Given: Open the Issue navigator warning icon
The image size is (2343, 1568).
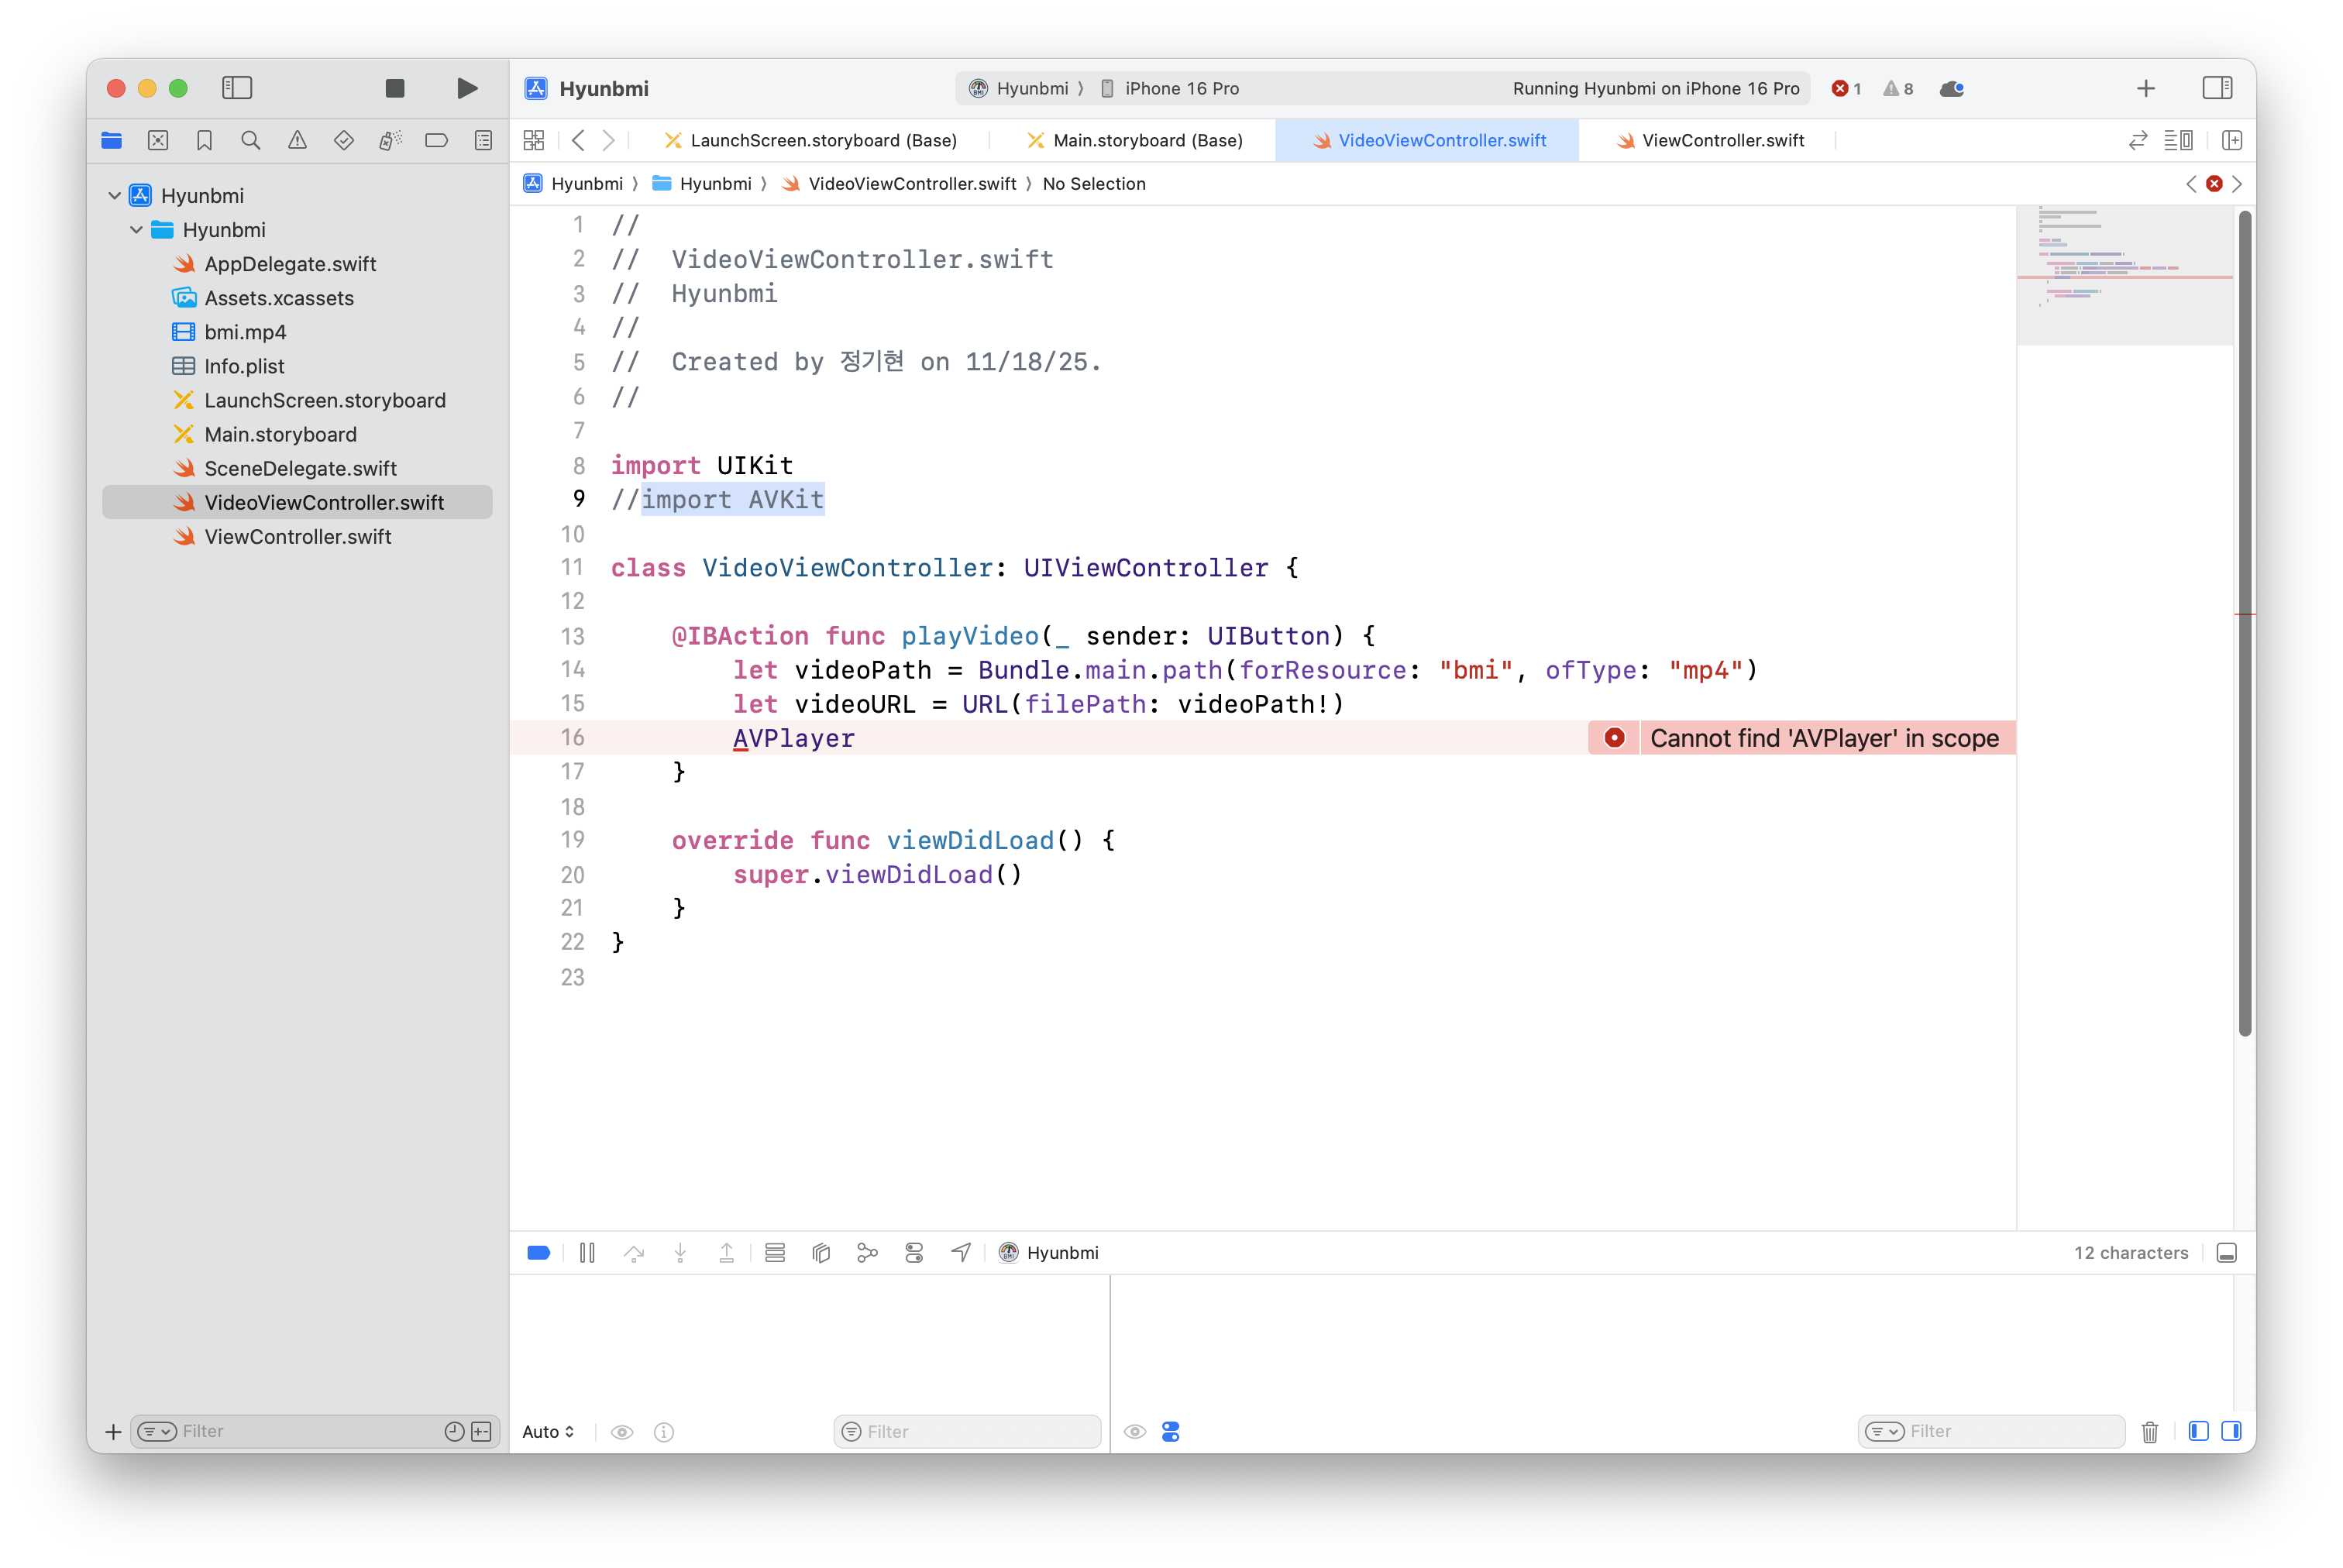Looking at the screenshot, I should click(x=297, y=141).
